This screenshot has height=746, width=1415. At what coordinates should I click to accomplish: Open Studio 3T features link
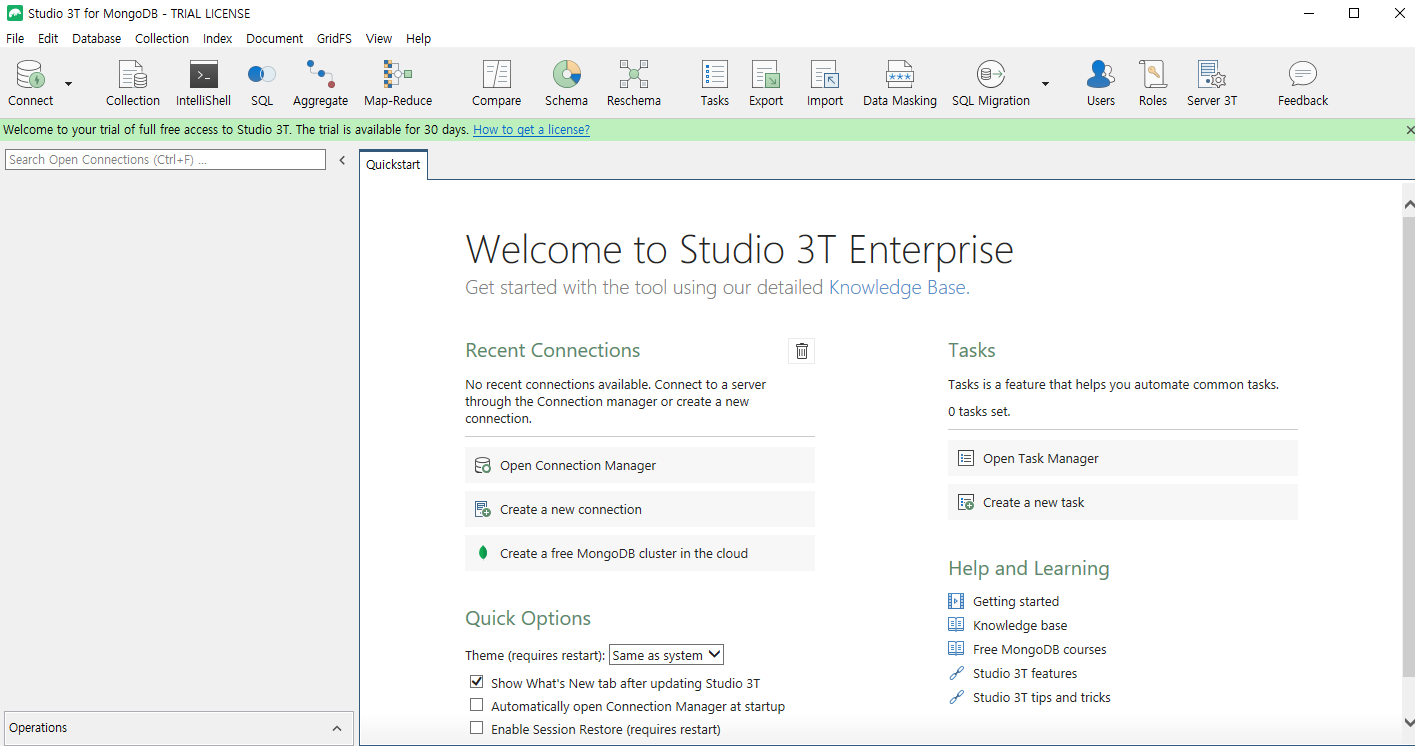tap(1025, 673)
